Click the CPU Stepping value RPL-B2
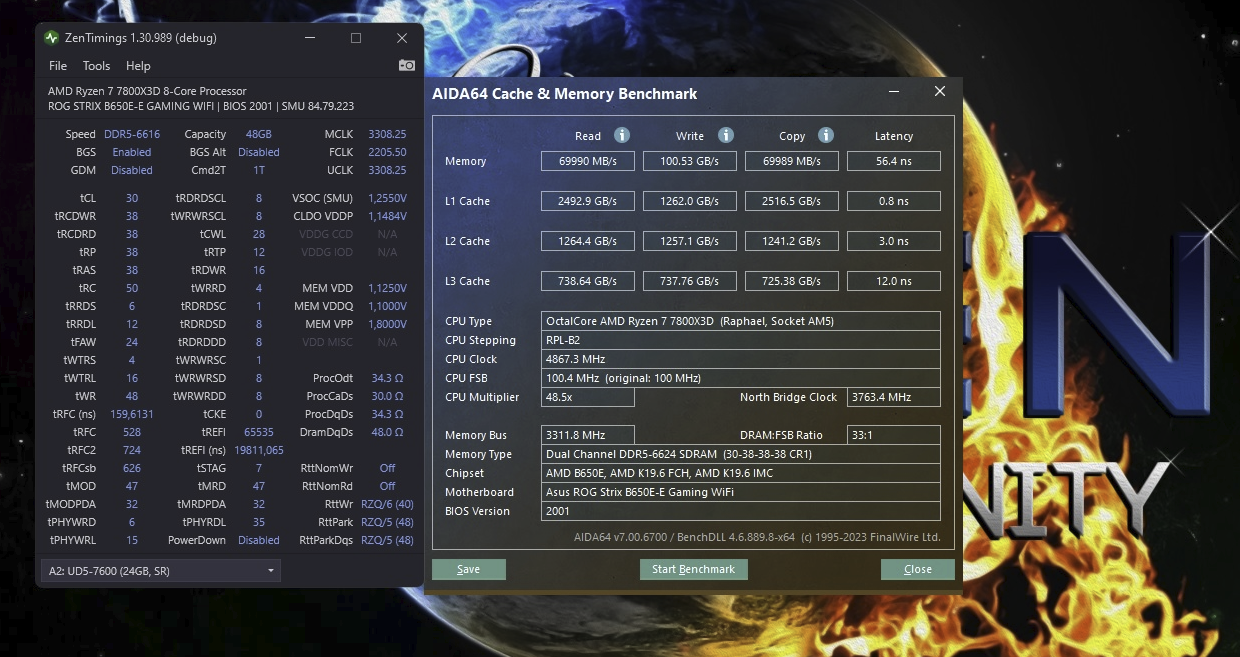Screen dimensions: 1240x657 (741, 340)
